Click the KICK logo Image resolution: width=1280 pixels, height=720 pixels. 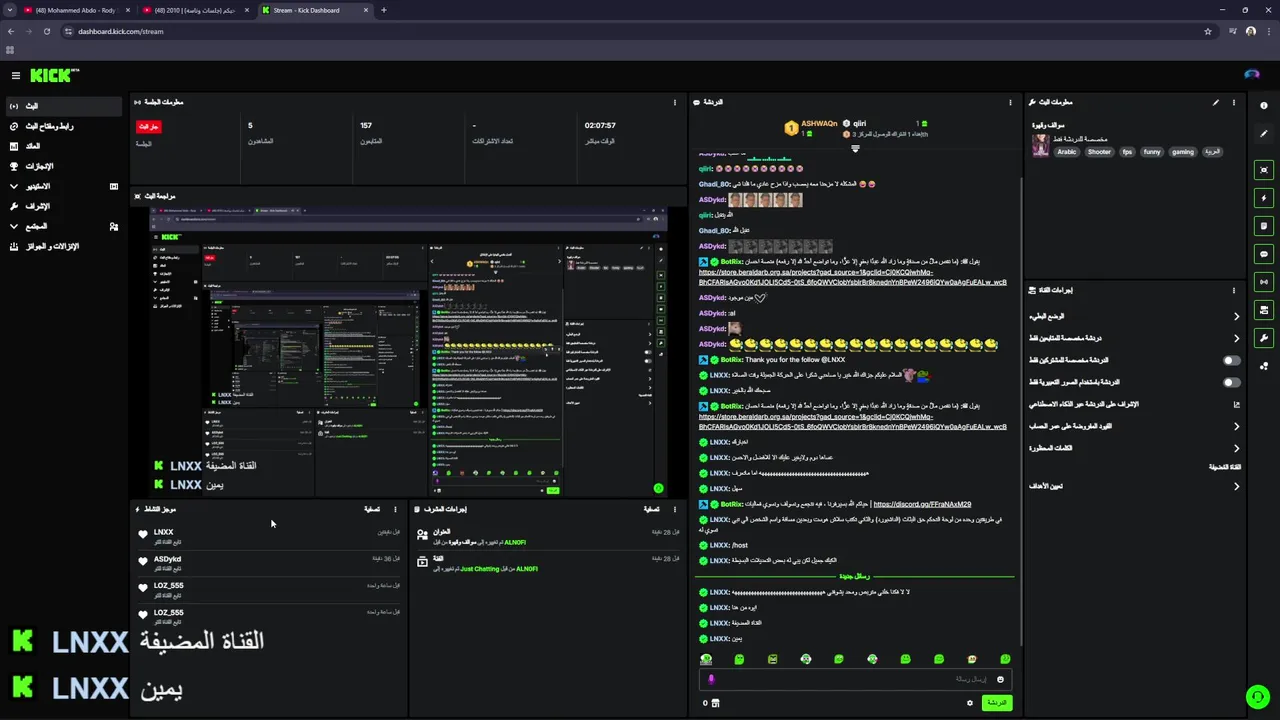pyautogui.click(x=54, y=75)
